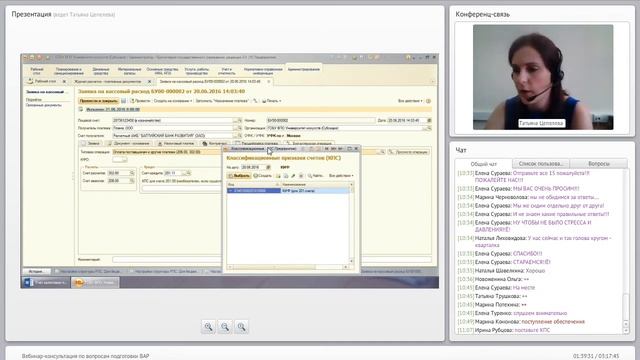Switch to the Журнал расчетно-платежных документов tab
The image size is (640, 360).
pyautogui.click(x=109, y=82)
